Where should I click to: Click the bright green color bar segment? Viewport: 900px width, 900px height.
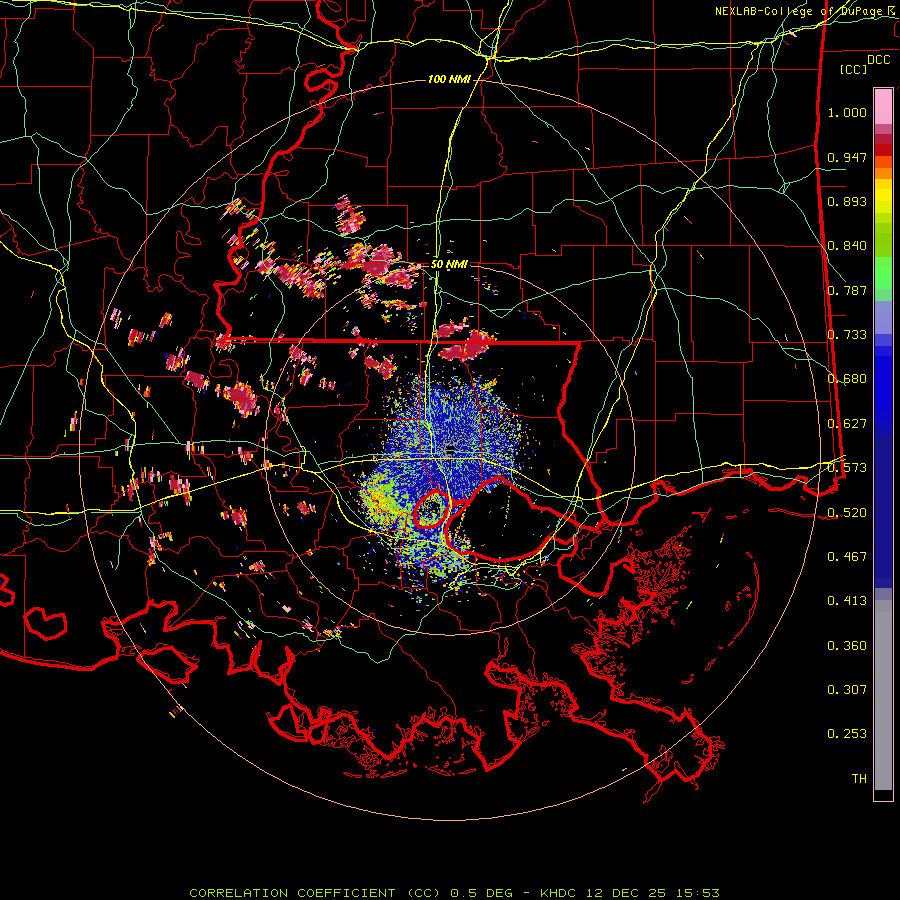883,273
